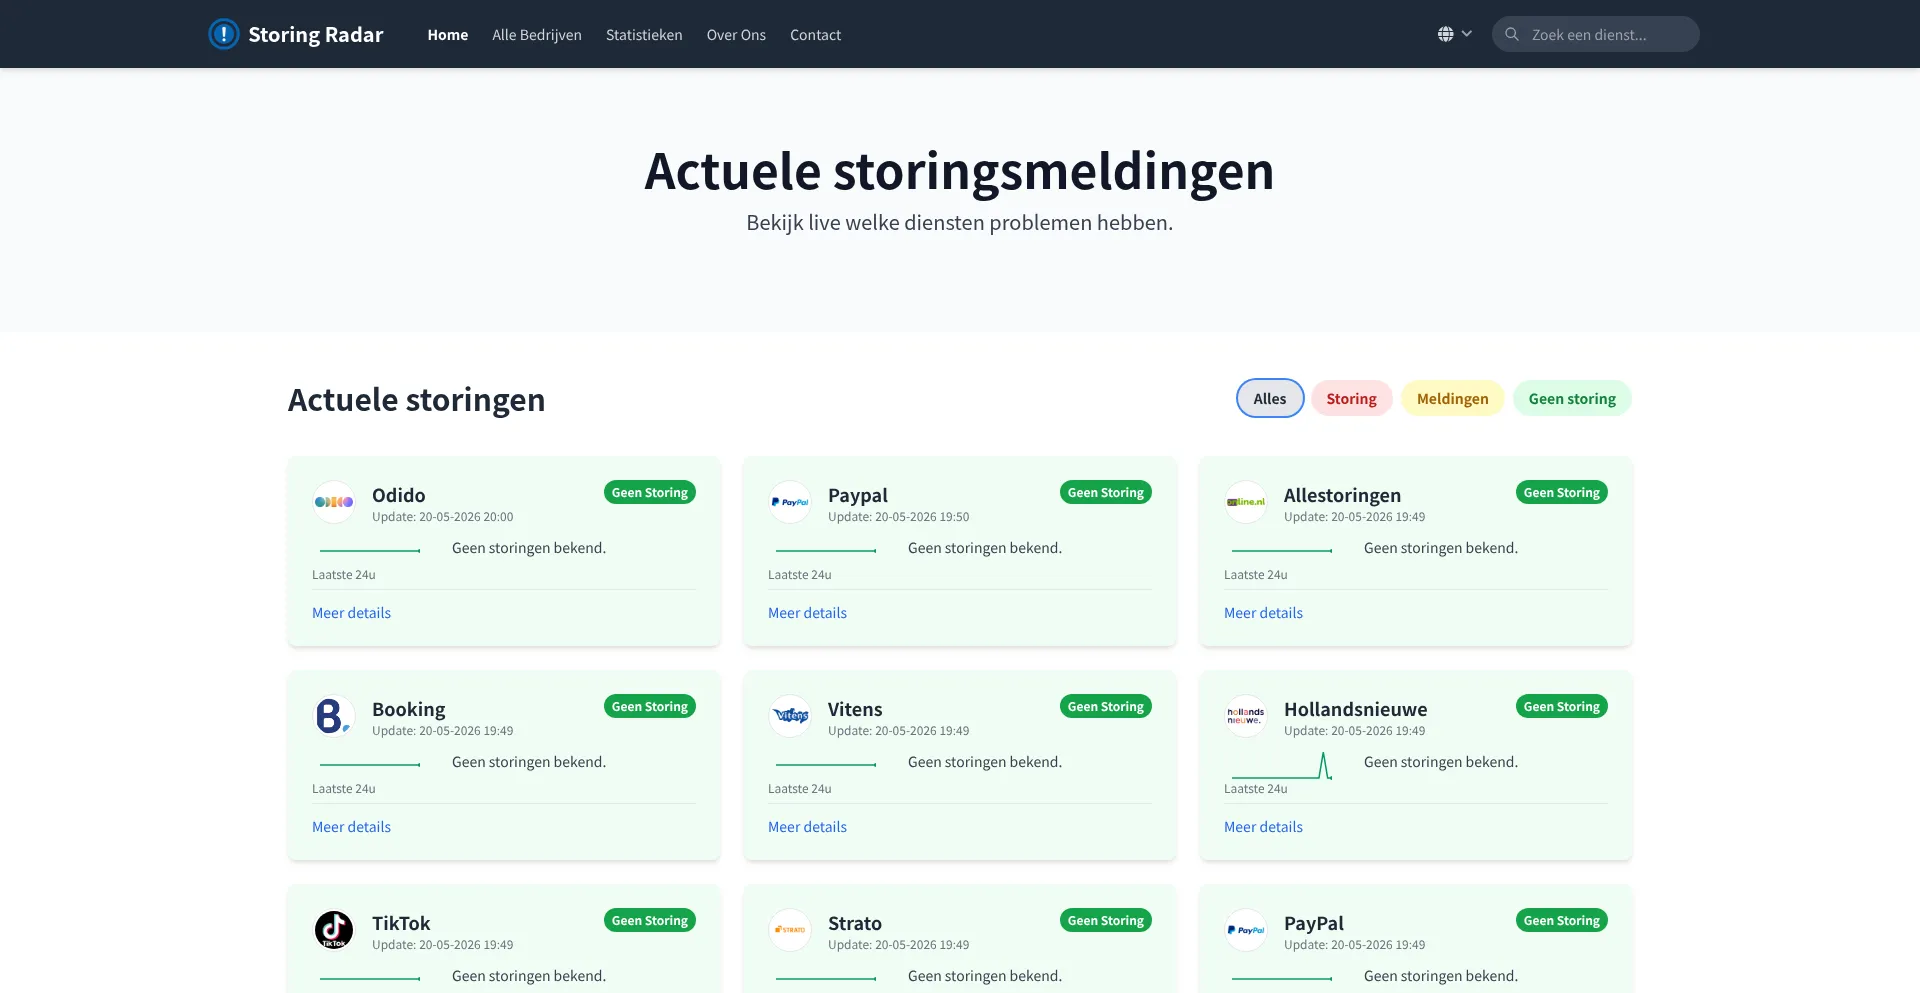Open the Statistieken menu item
Screen dimensions: 1920x993
(644, 35)
